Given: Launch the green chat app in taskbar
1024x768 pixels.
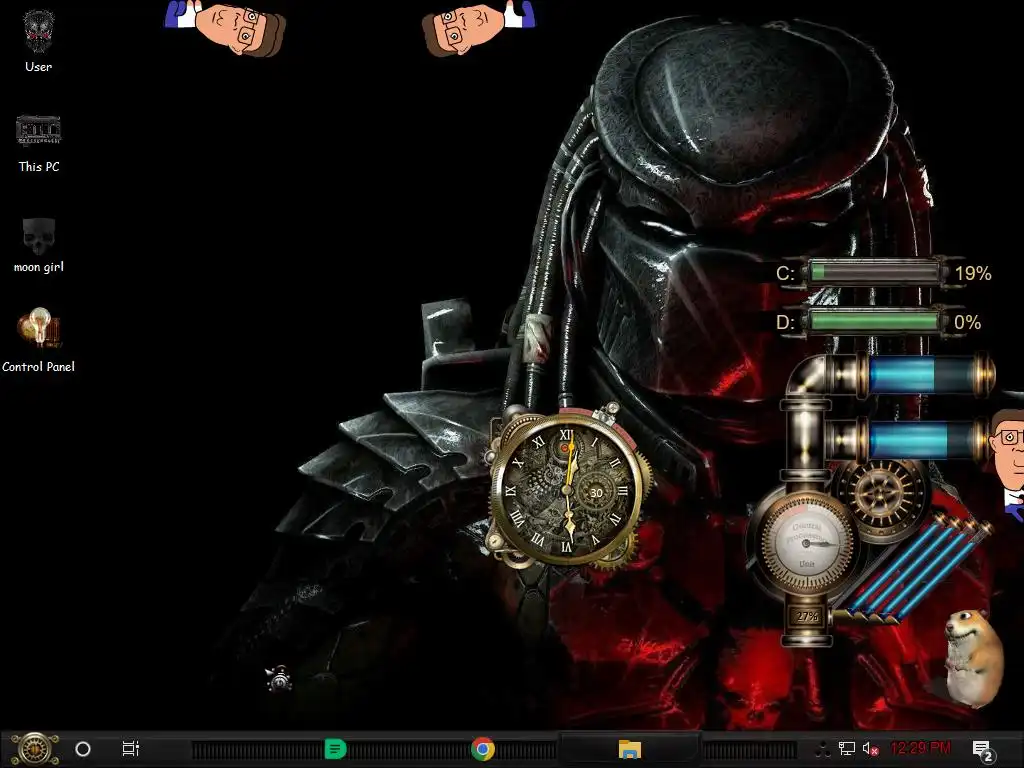Looking at the screenshot, I should point(335,749).
